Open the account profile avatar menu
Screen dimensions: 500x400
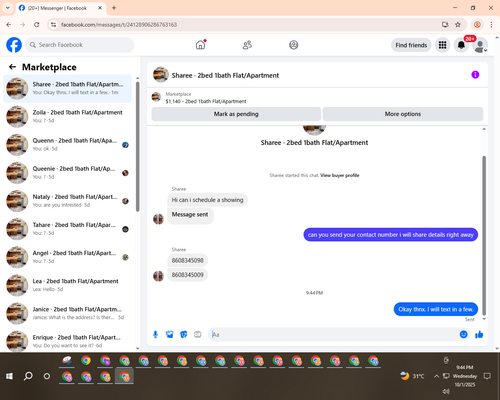(x=480, y=45)
